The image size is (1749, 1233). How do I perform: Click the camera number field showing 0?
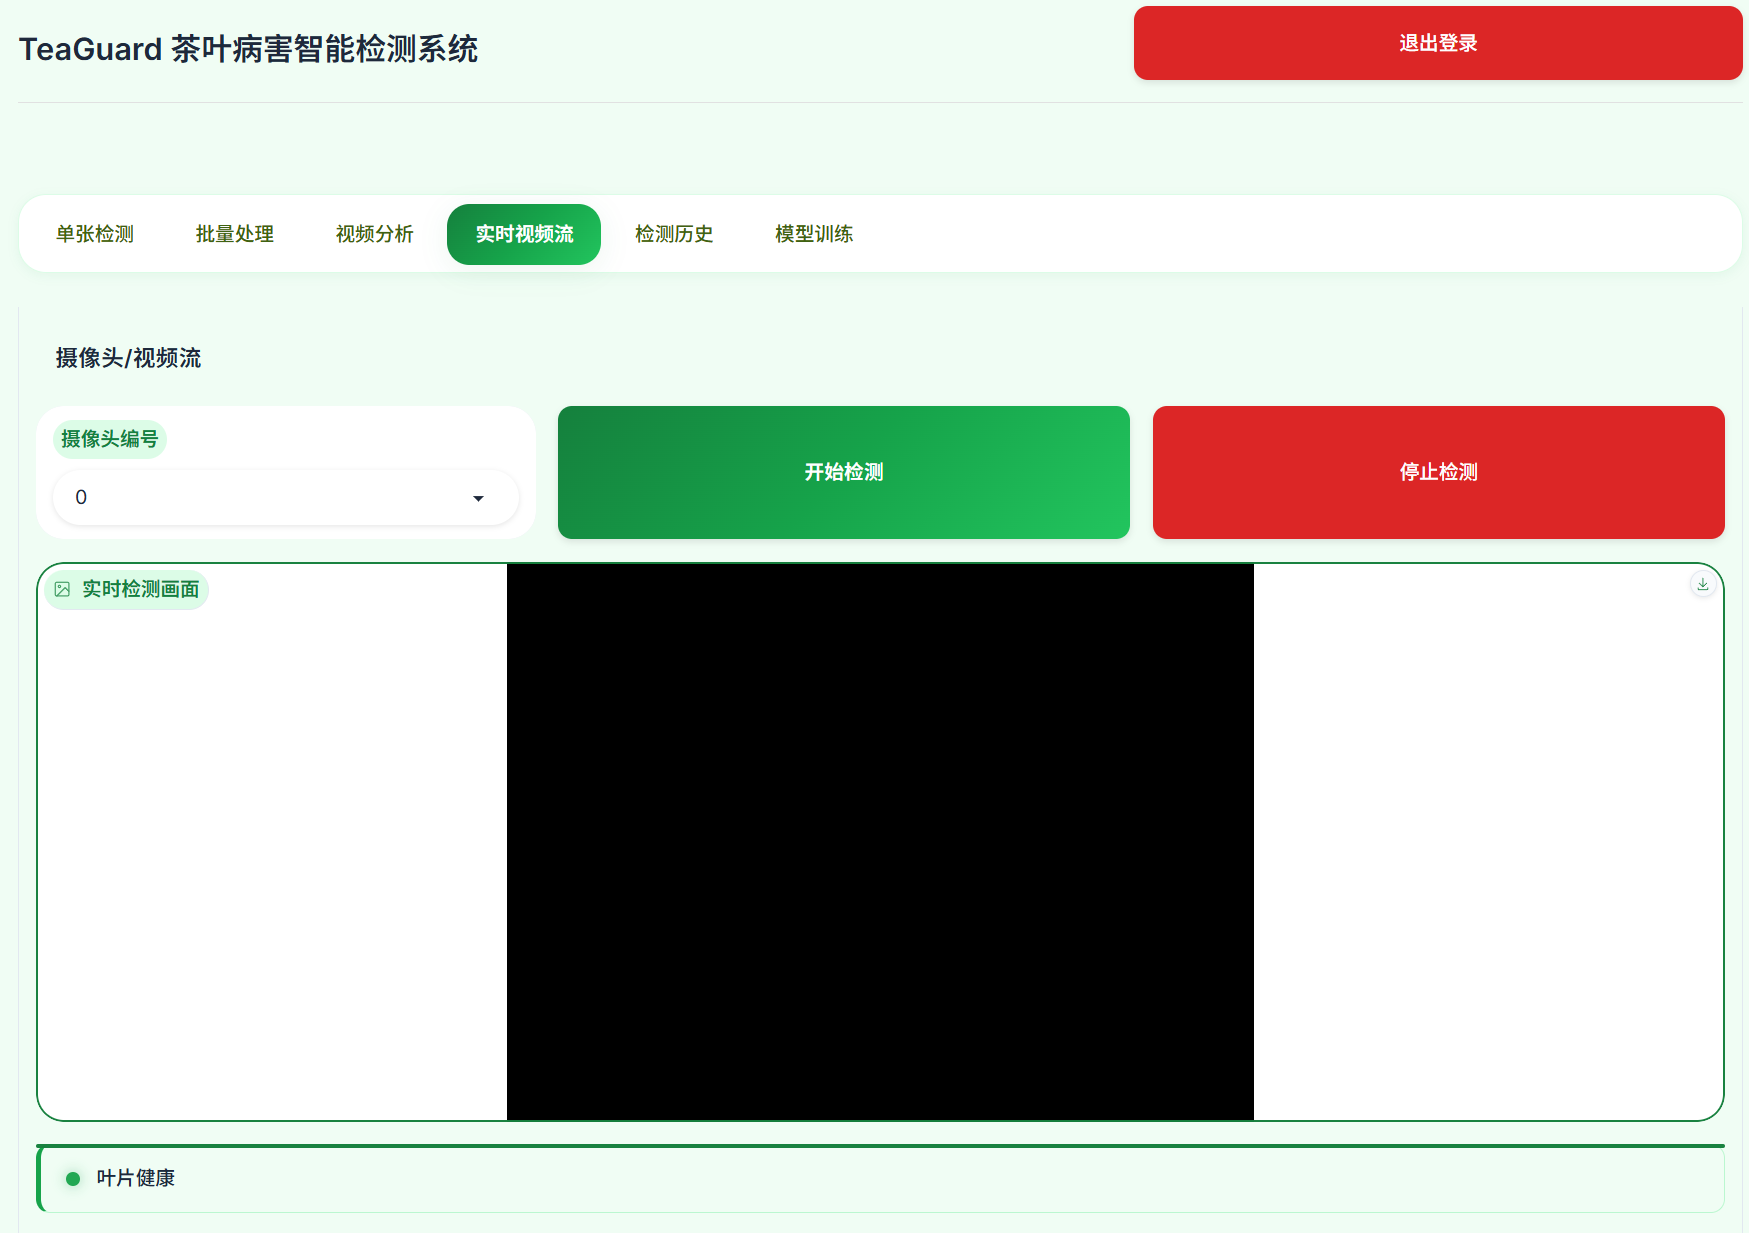[286, 497]
